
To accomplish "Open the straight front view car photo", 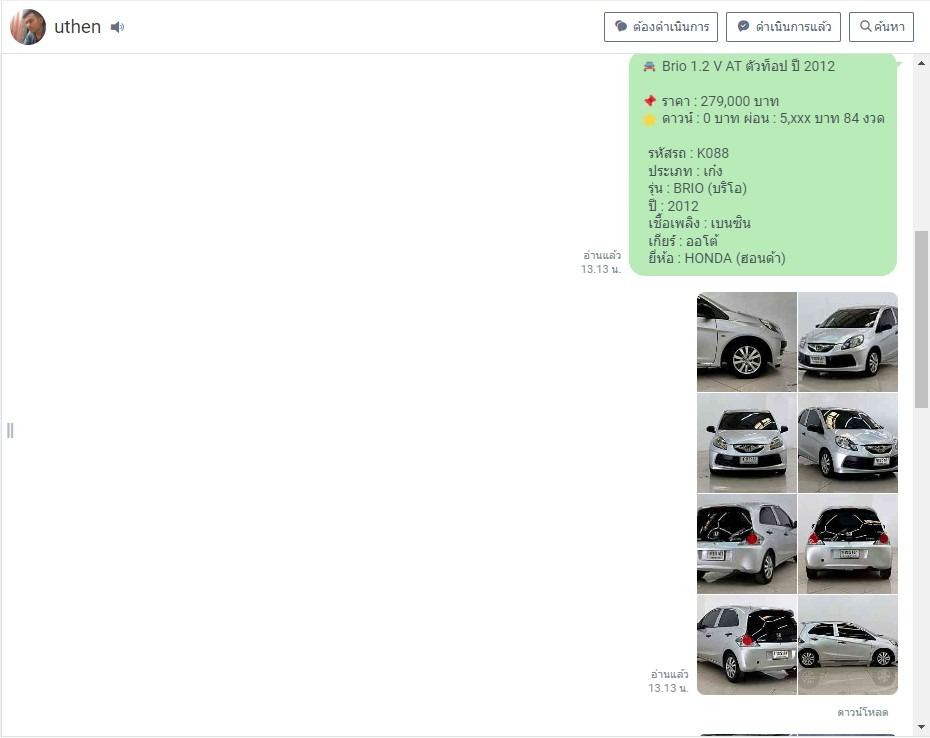I will pos(747,443).
